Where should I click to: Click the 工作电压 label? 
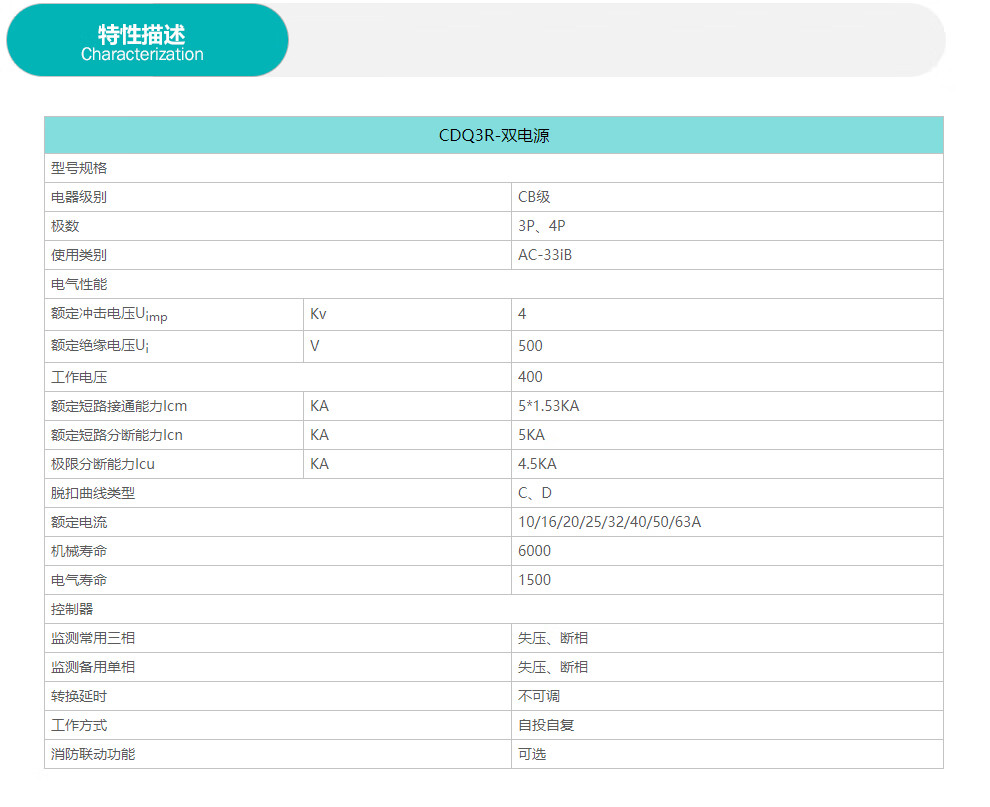79,377
